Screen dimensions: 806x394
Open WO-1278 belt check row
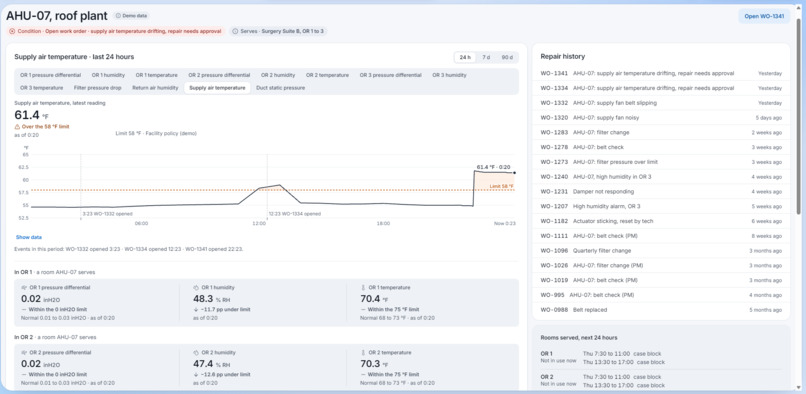[x=661, y=148]
